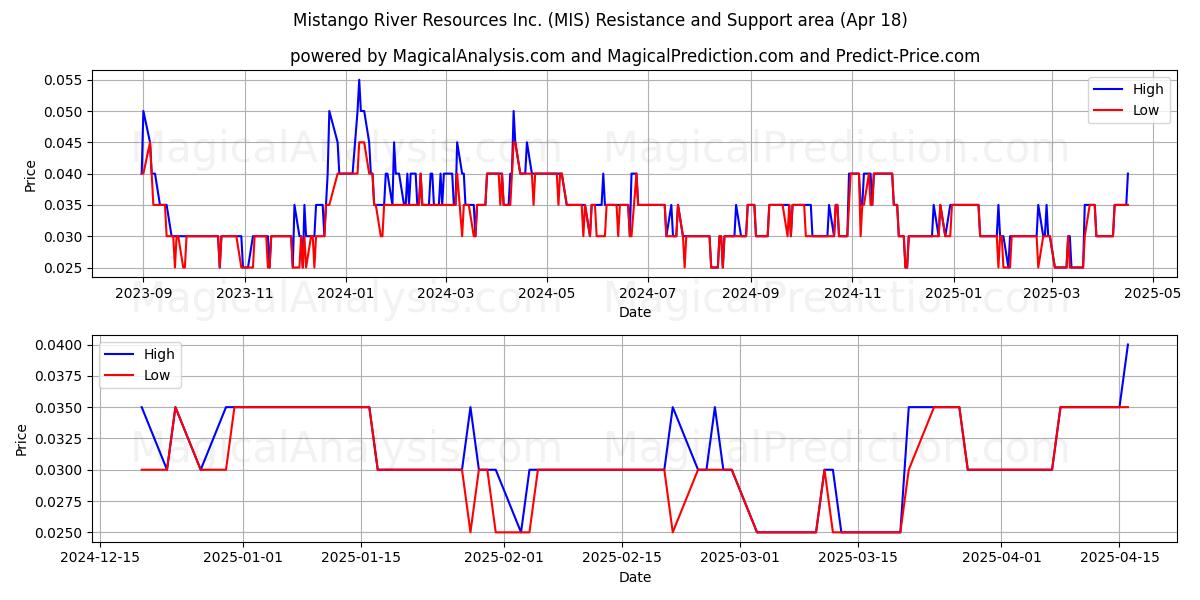The height and width of the screenshot is (600, 1200).
Task: Click the 2025-05 date tick label
Action: [1153, 293]
